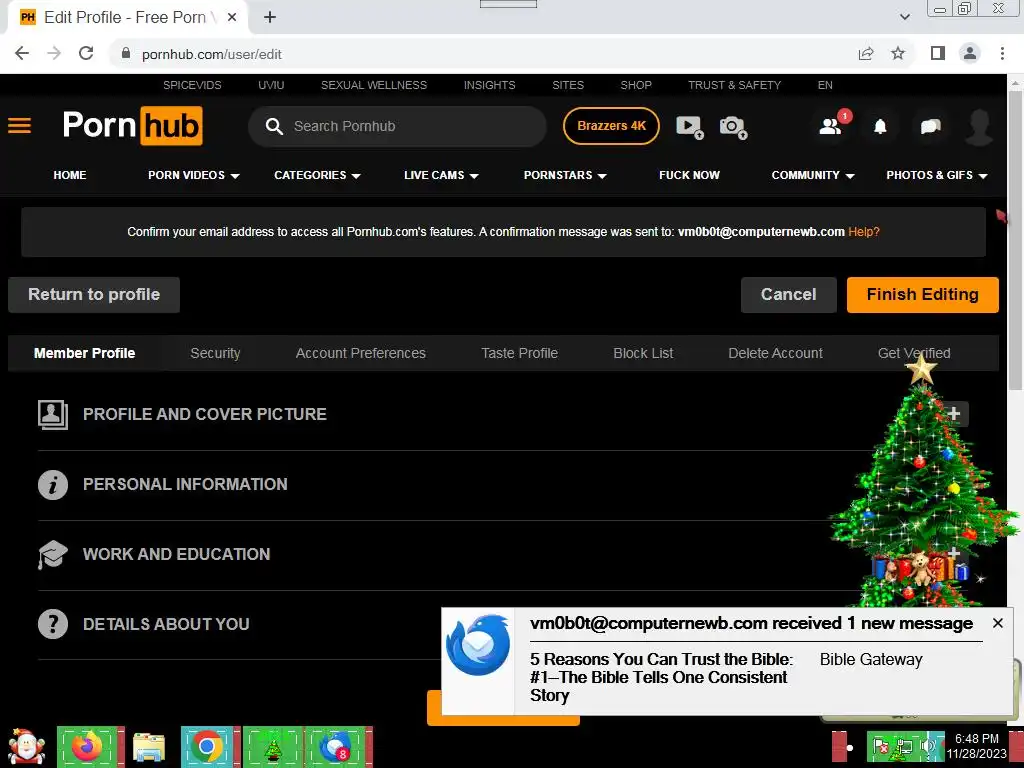Toggle the browser side panel icon

(x=938, y=54)
